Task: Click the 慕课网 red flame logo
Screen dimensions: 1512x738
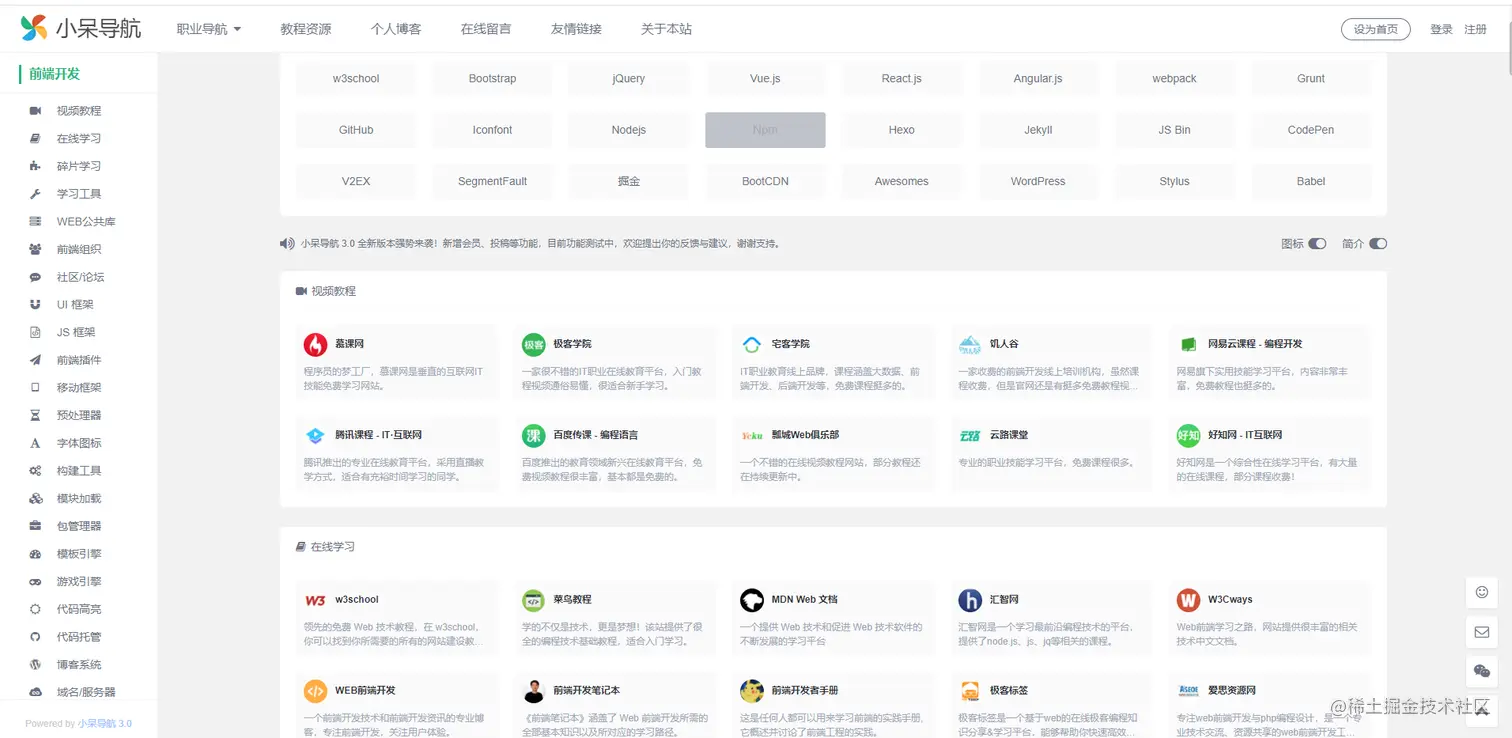Action: click(315, 345)
